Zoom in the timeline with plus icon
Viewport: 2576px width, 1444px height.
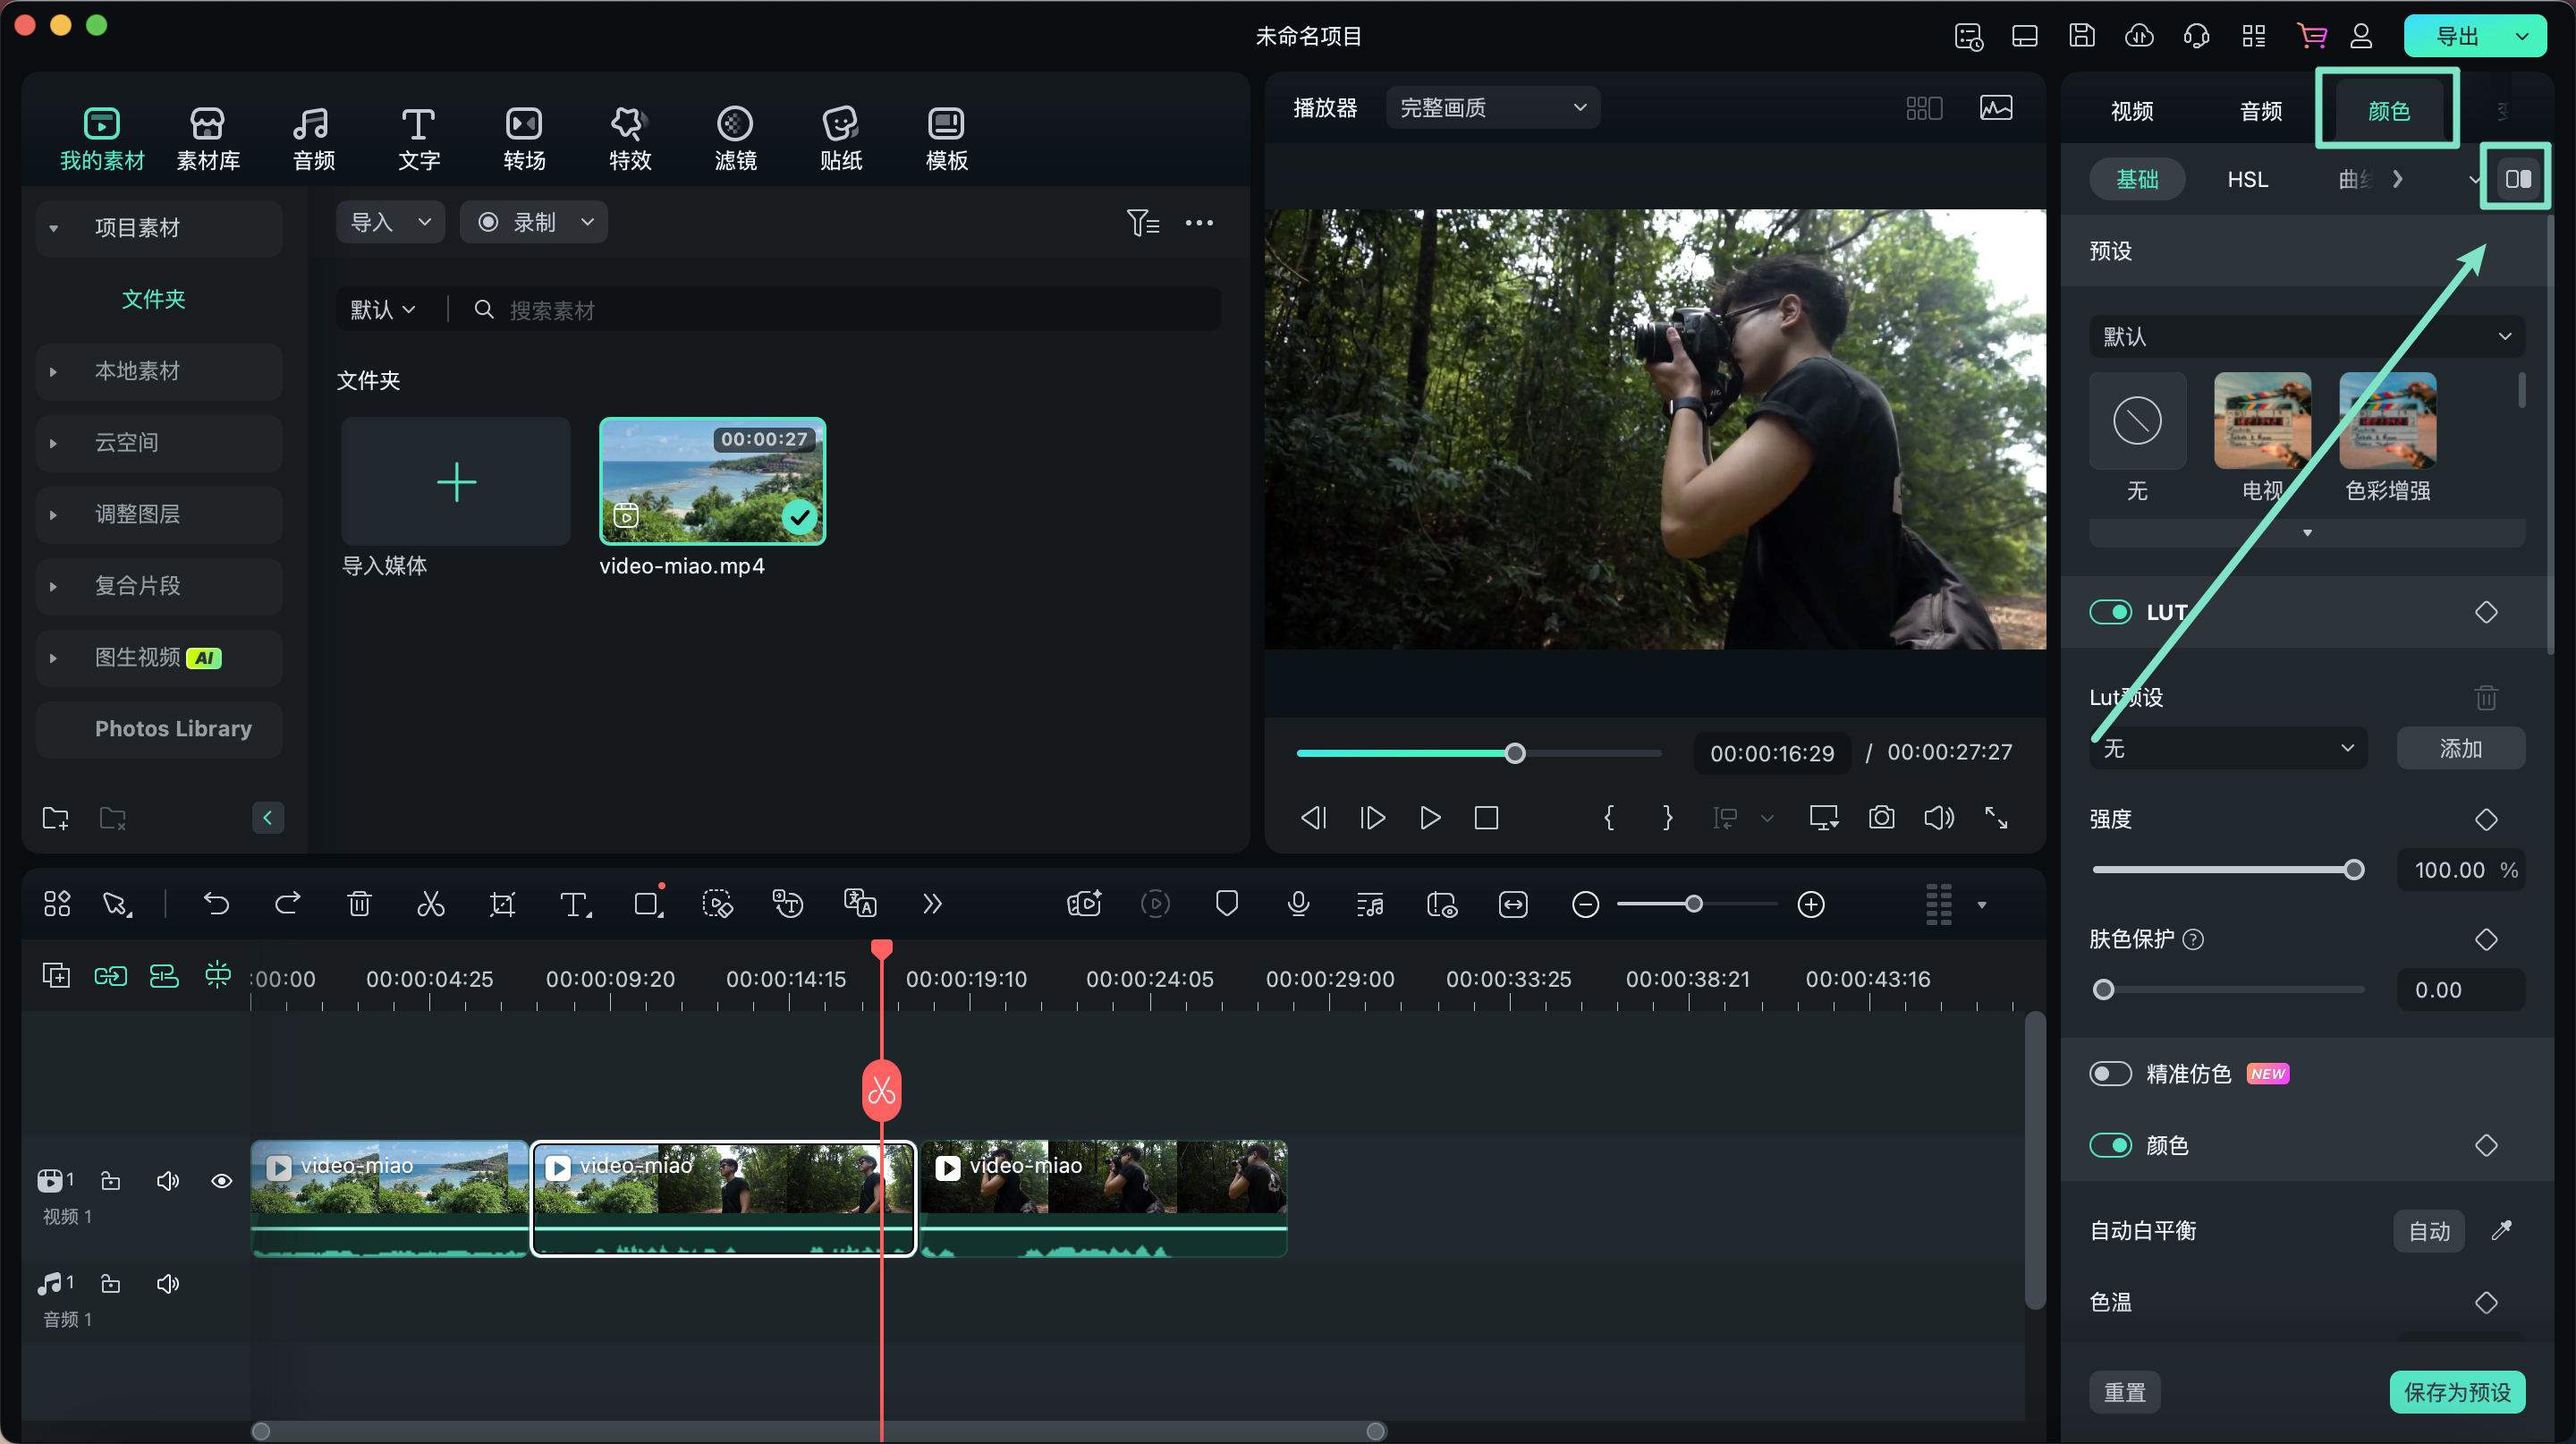pyautogui.click(x=1811, y=904)
